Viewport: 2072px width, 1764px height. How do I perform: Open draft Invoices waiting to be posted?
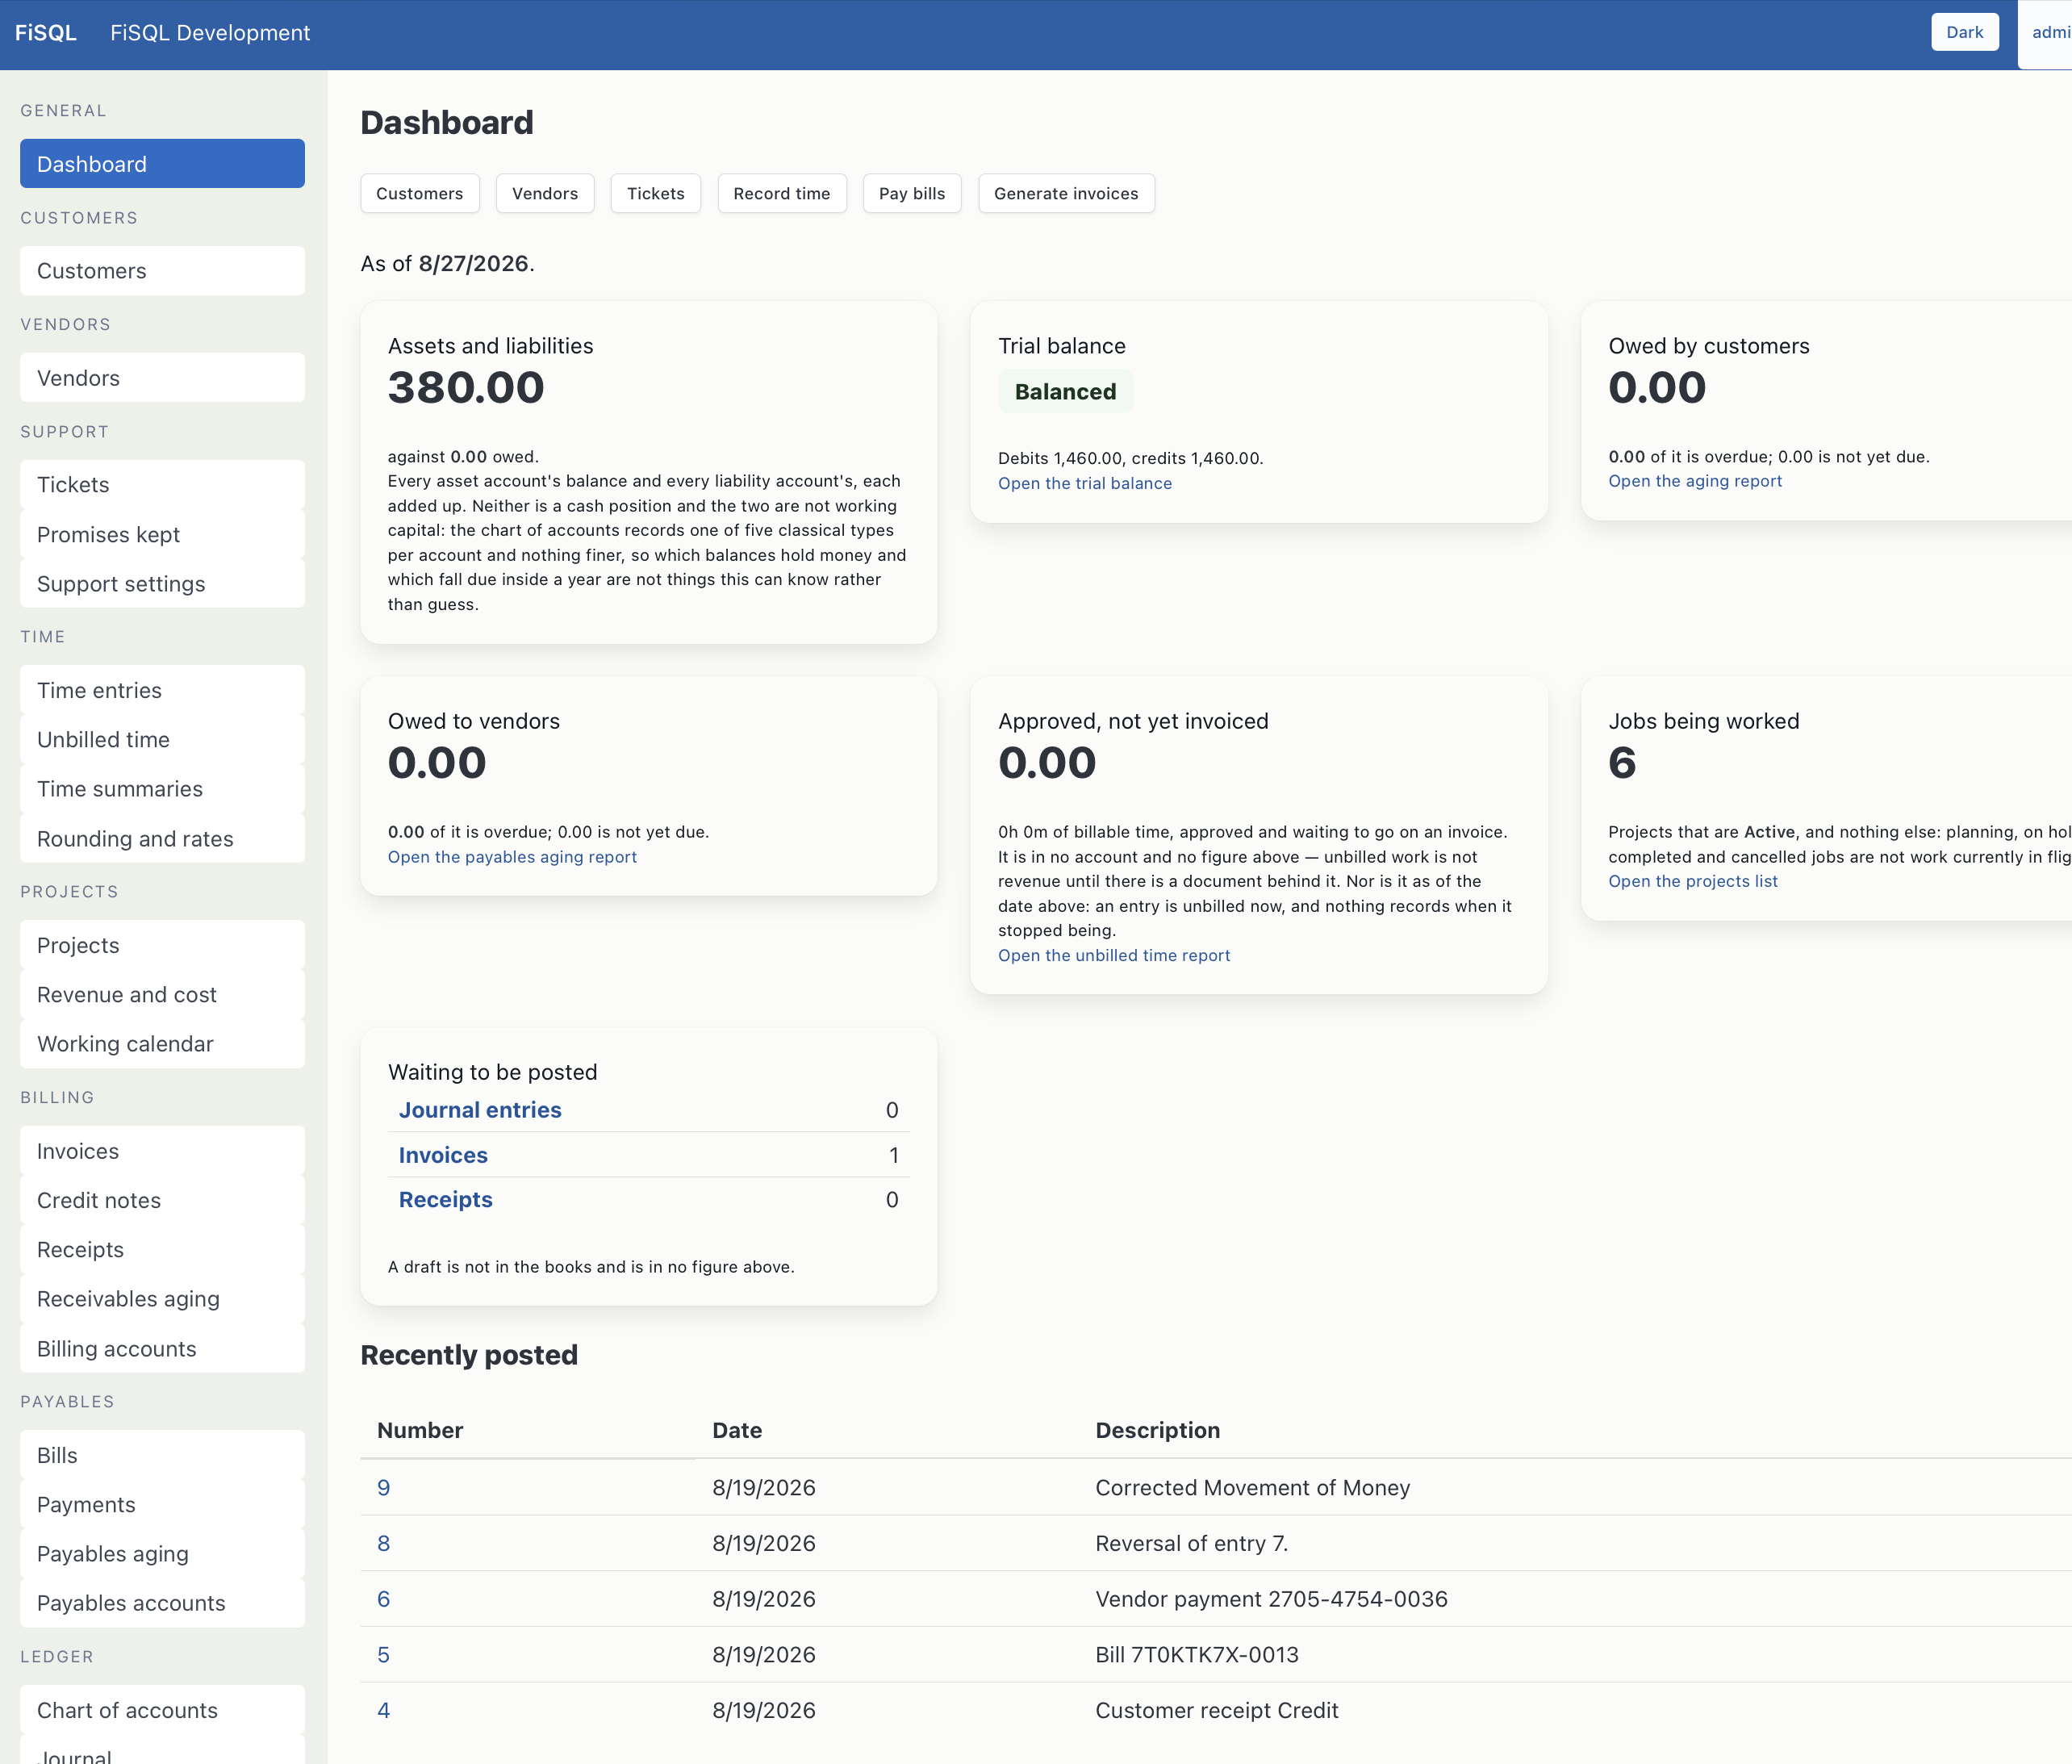coord(443,1155)
